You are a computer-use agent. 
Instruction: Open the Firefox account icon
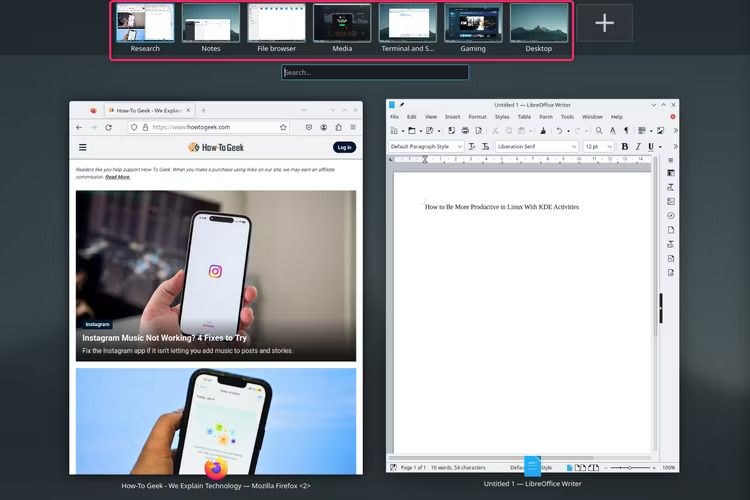[x=324, y=127]
